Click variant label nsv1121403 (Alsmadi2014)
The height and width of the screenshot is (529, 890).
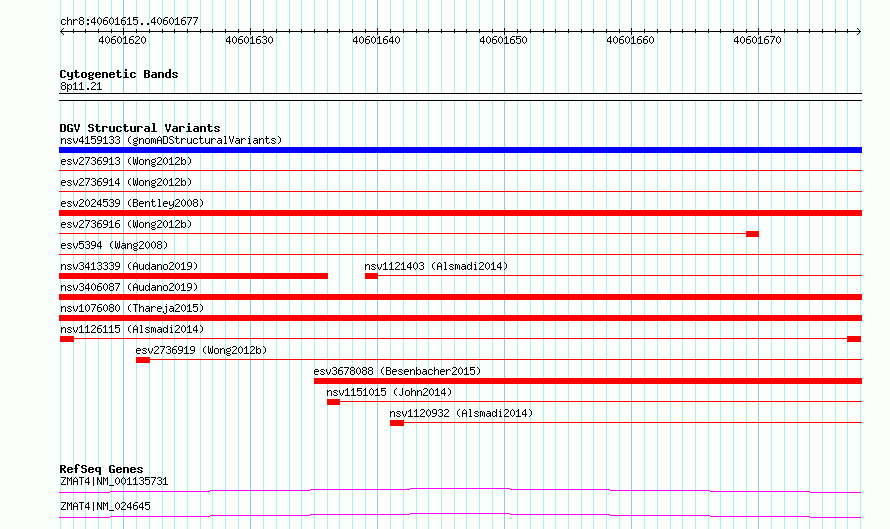click(436, 266)
